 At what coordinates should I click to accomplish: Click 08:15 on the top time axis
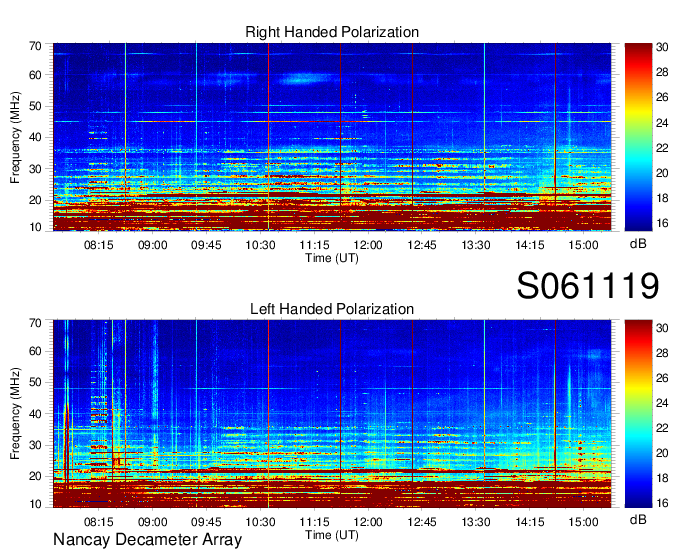(x=98, y=245)
